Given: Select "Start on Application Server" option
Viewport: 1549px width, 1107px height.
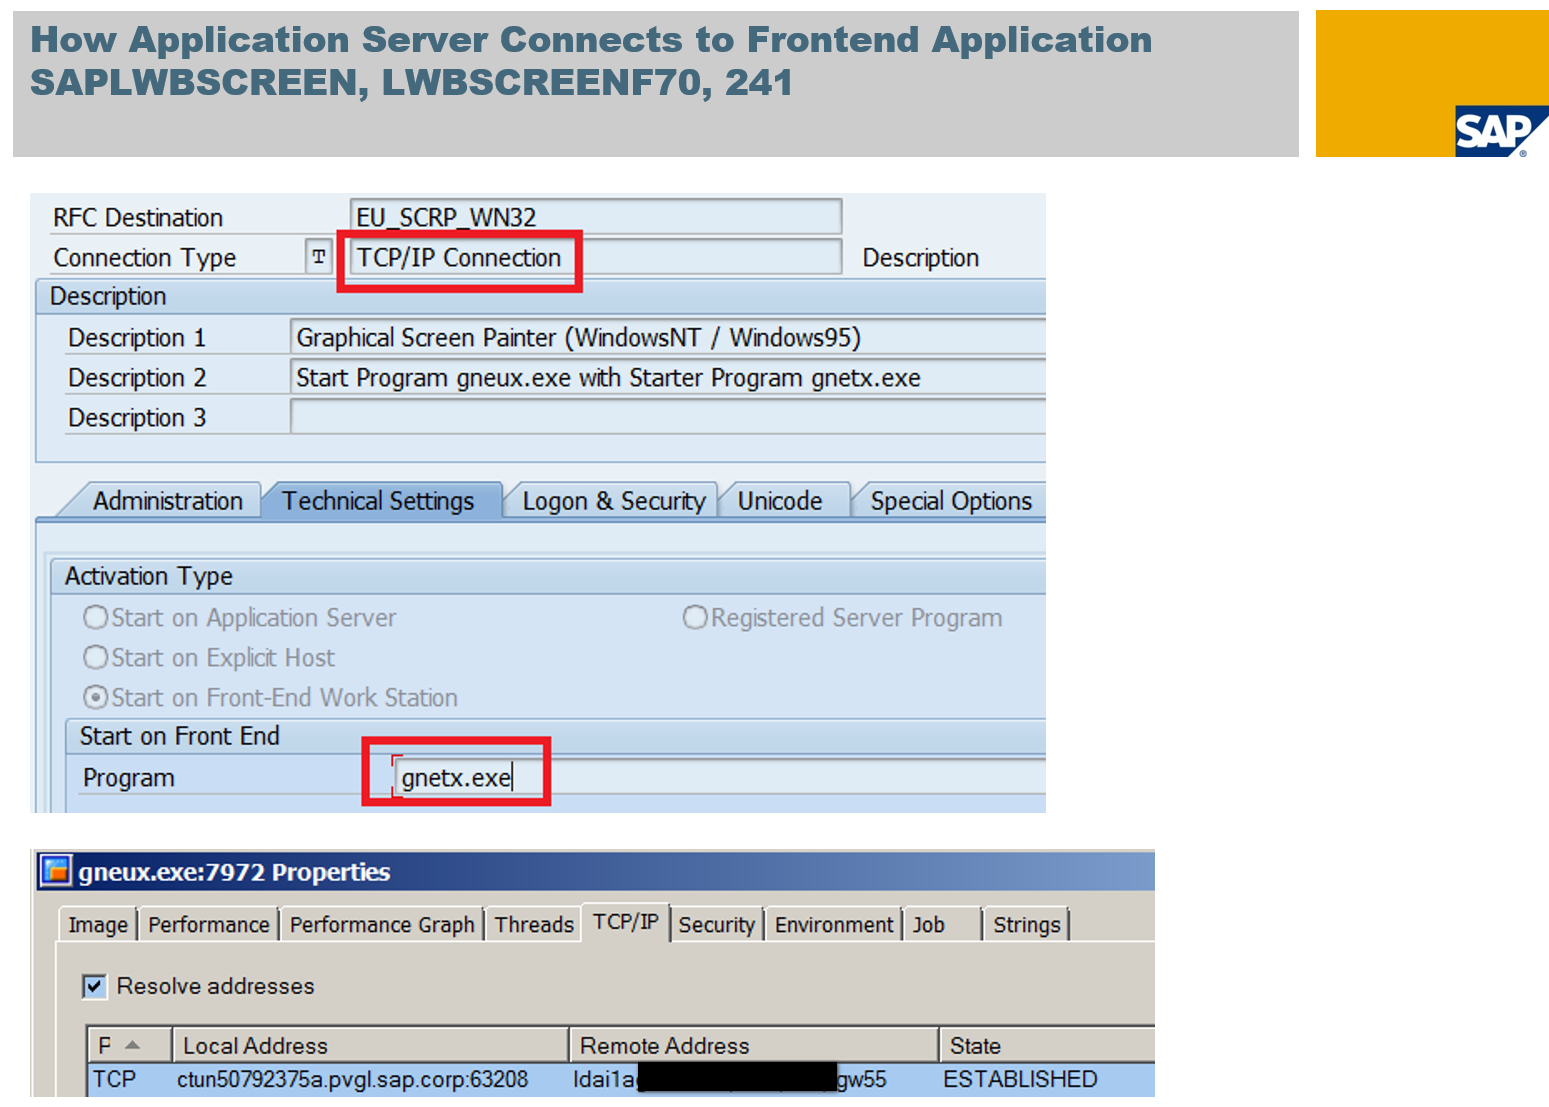Looking at the screenshot, I should point(95,617).
